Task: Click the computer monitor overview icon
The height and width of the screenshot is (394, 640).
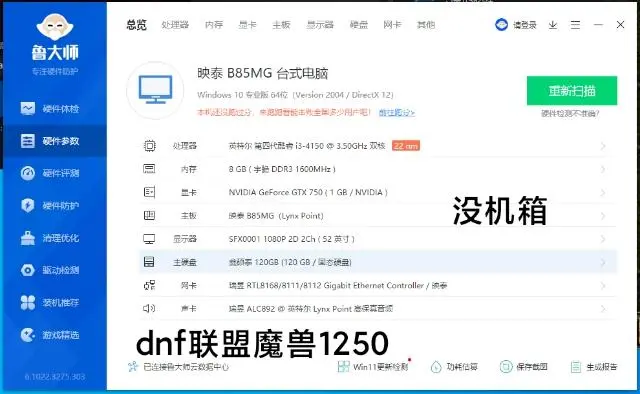Action: pos(155,90)
